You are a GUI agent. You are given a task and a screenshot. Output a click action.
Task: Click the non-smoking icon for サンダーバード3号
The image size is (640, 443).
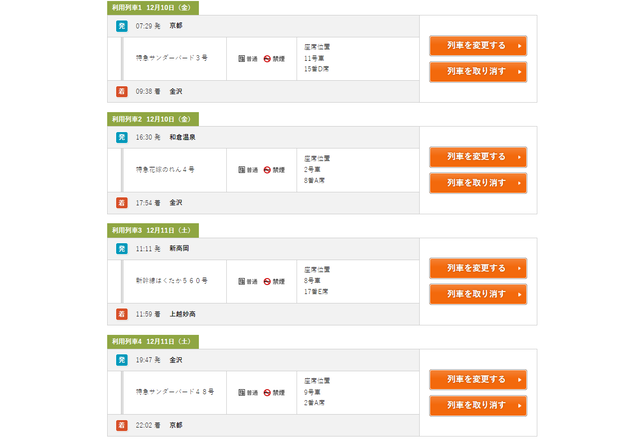pyautogui.click(x=267, y=58)
